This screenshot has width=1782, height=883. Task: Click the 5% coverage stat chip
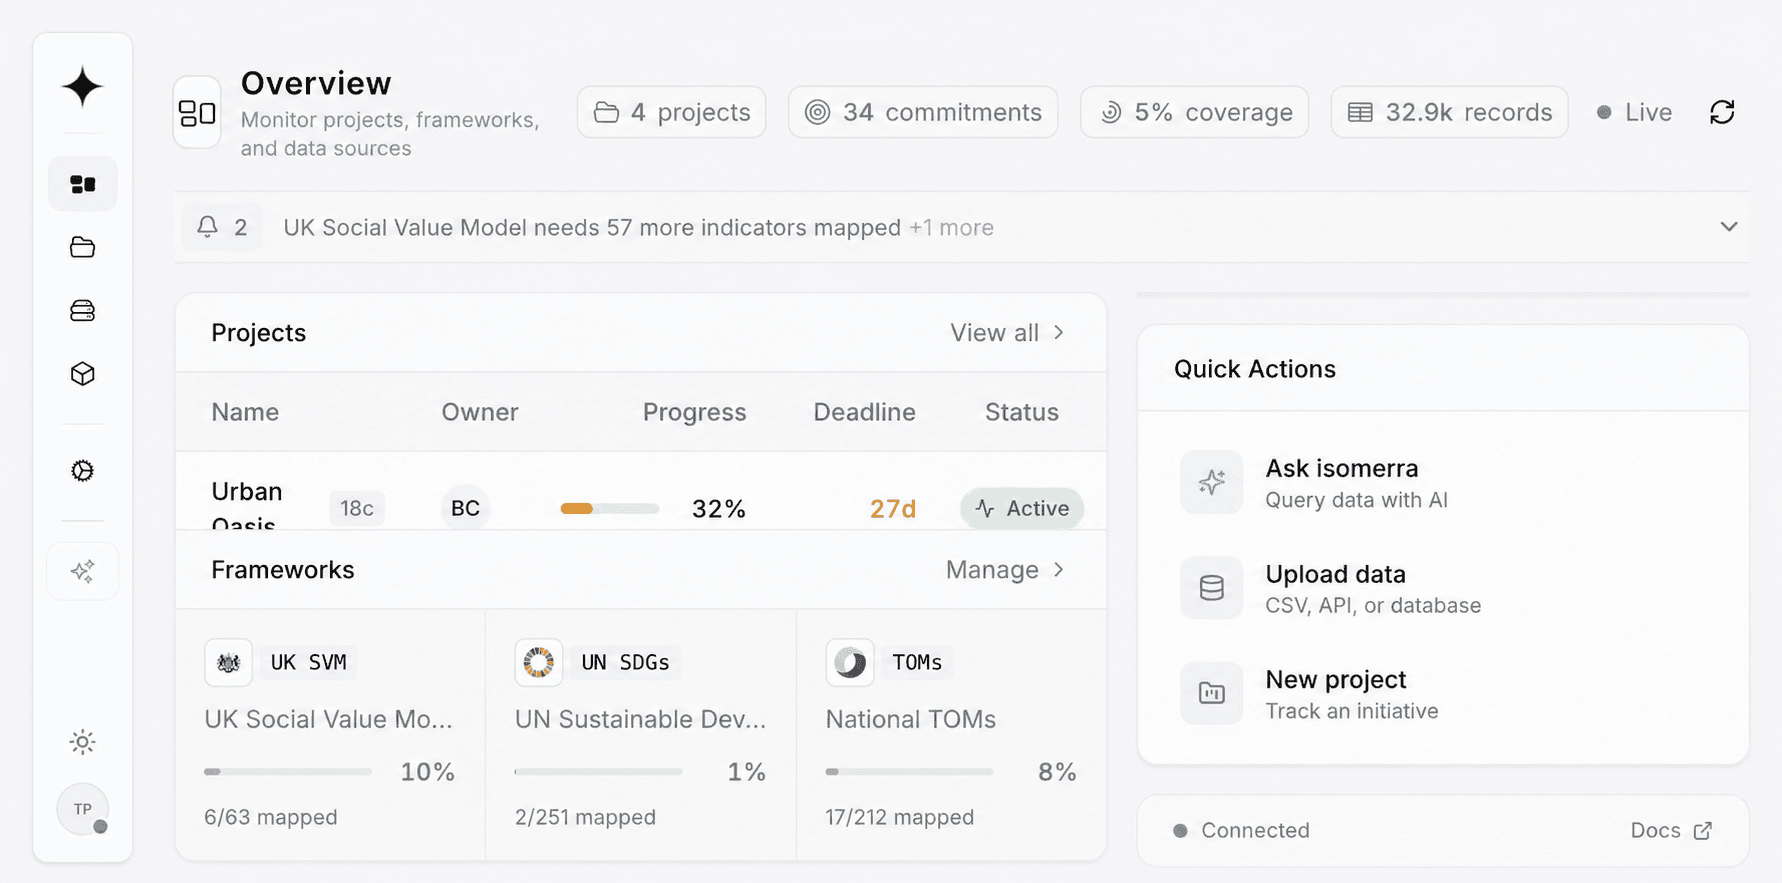[1195, 112]
